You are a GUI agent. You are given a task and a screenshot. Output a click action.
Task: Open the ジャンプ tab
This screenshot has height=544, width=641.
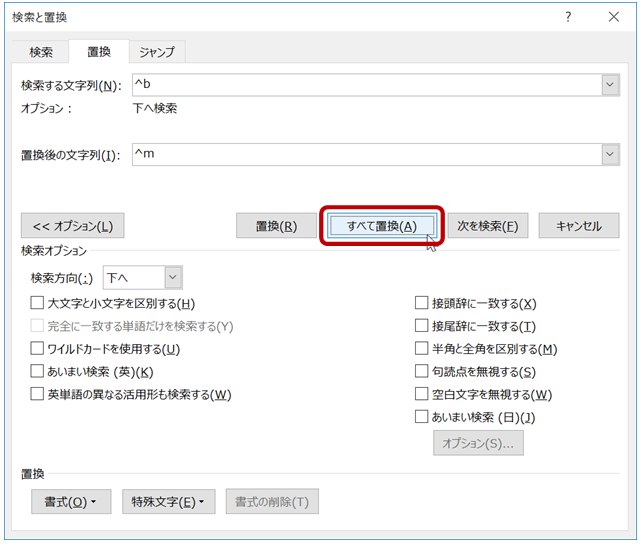(x=157, y=52)
